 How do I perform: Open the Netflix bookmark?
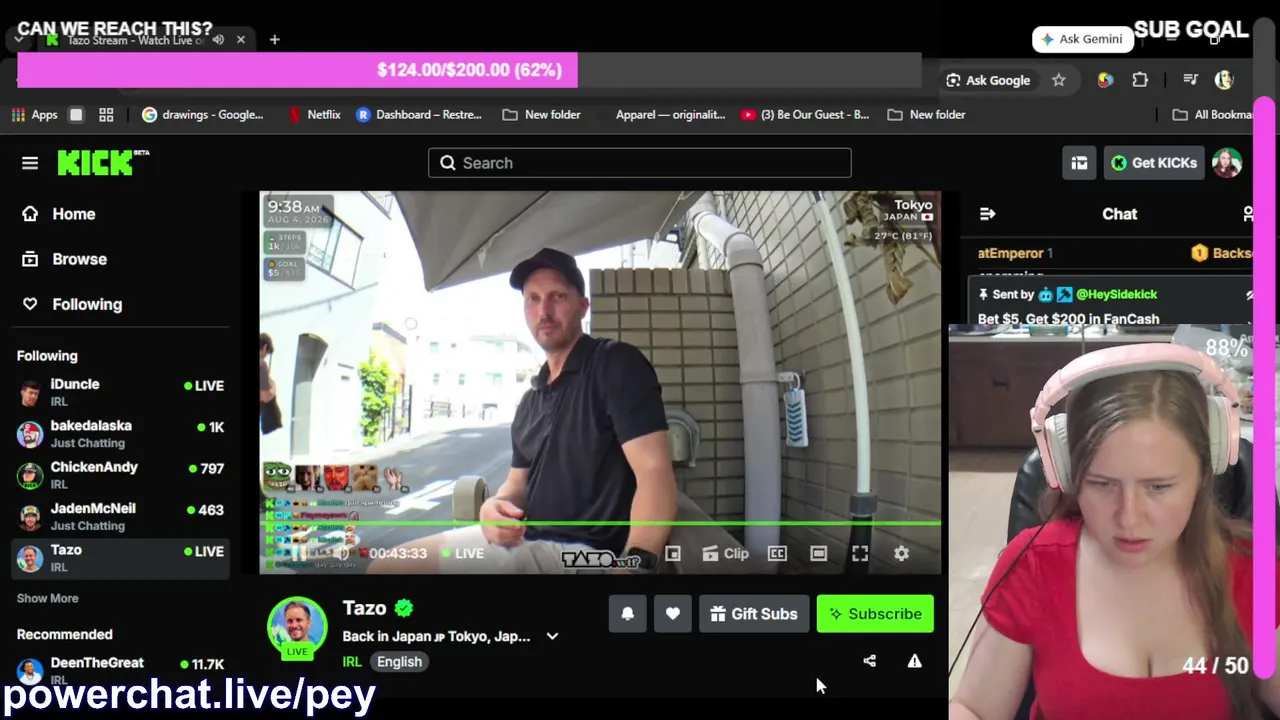pos(314,115)
